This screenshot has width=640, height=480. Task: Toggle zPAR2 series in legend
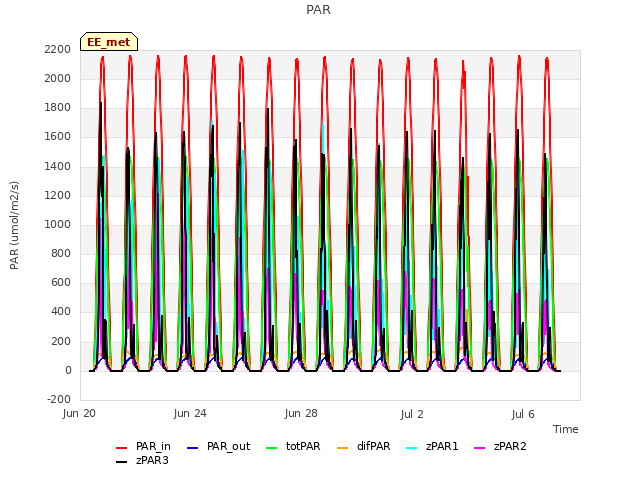pyautogui.click(x=500, y=447)
